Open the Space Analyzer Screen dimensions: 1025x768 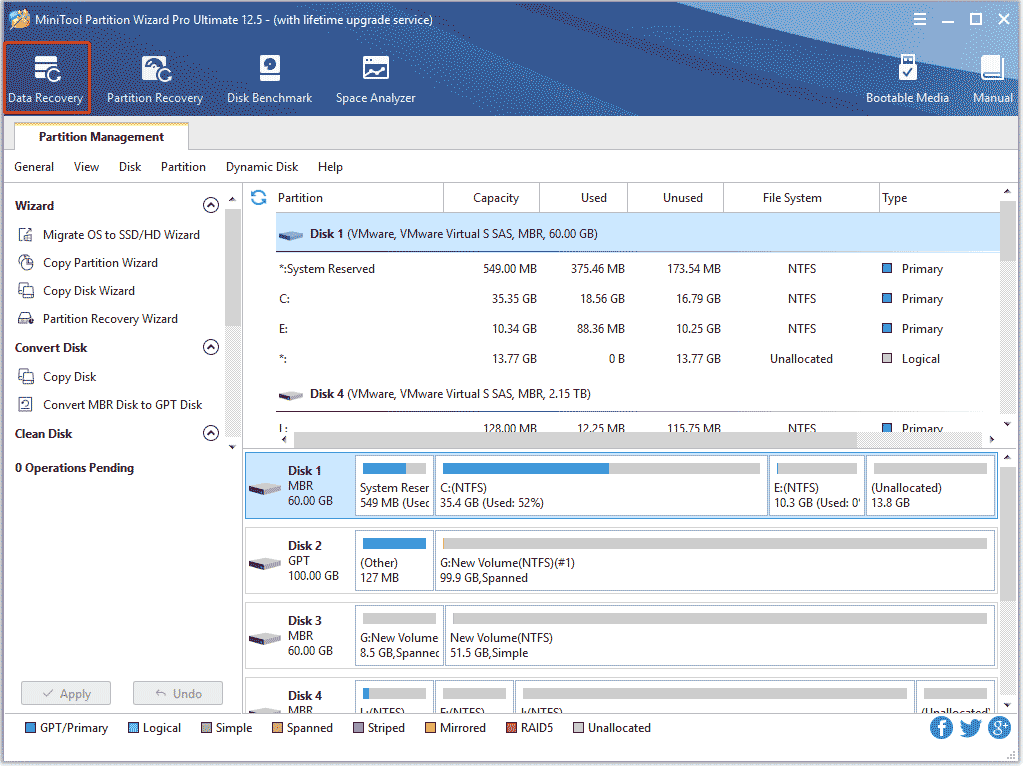(375, 78)
